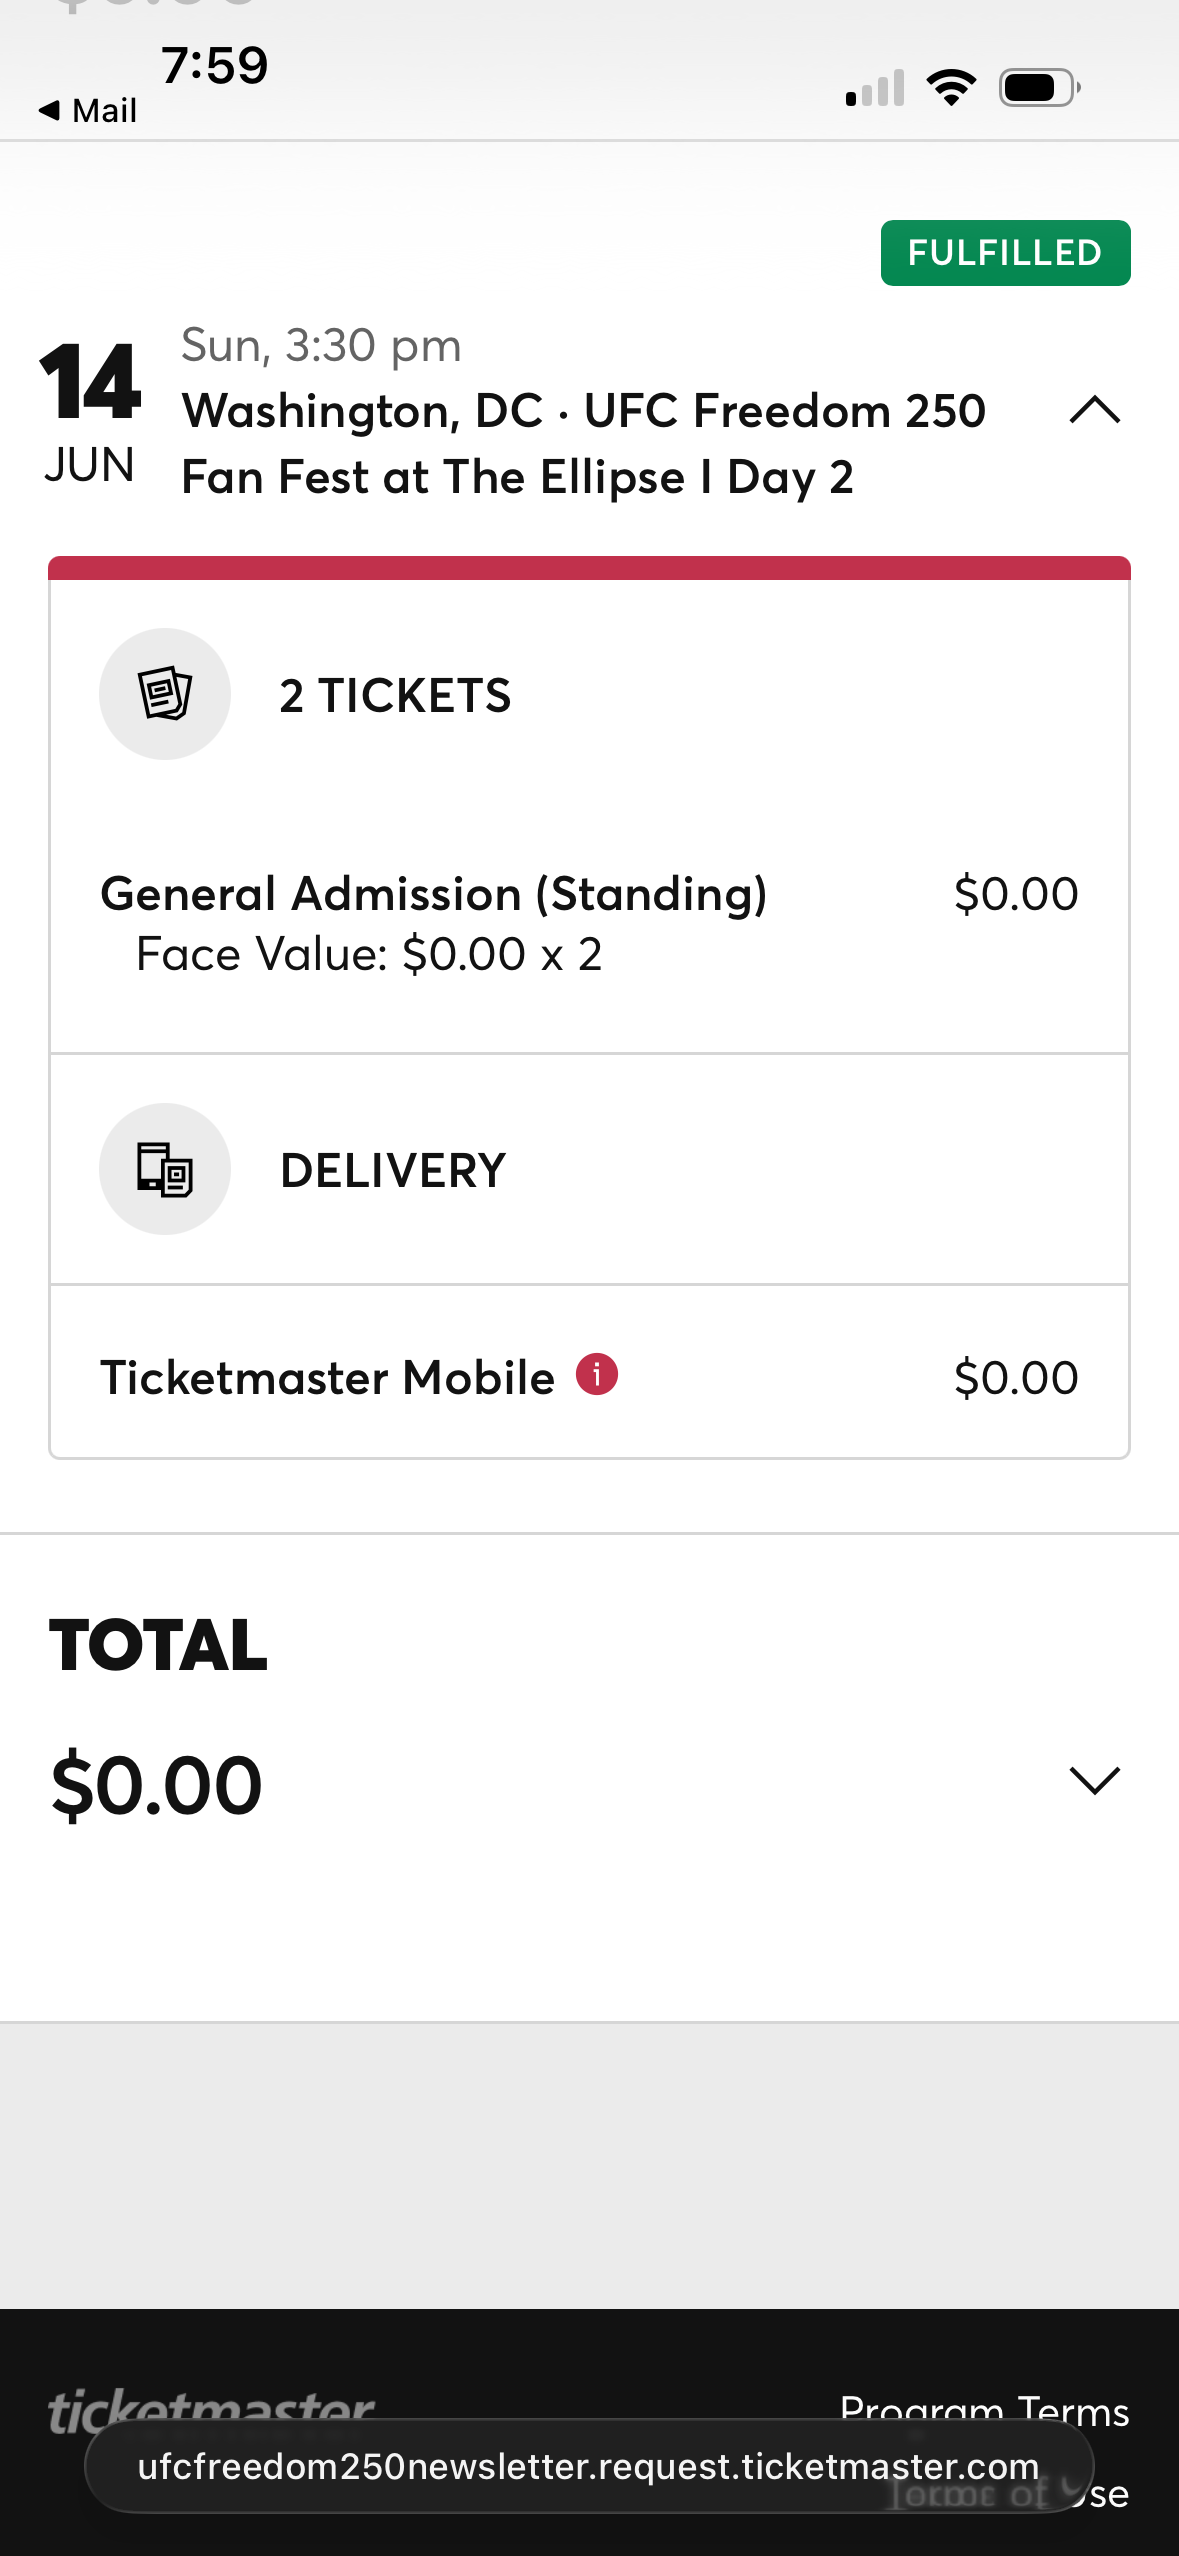Tap the battery indicator icon
This screenshot has height=2556, width=1179.
click(1039, 88)
